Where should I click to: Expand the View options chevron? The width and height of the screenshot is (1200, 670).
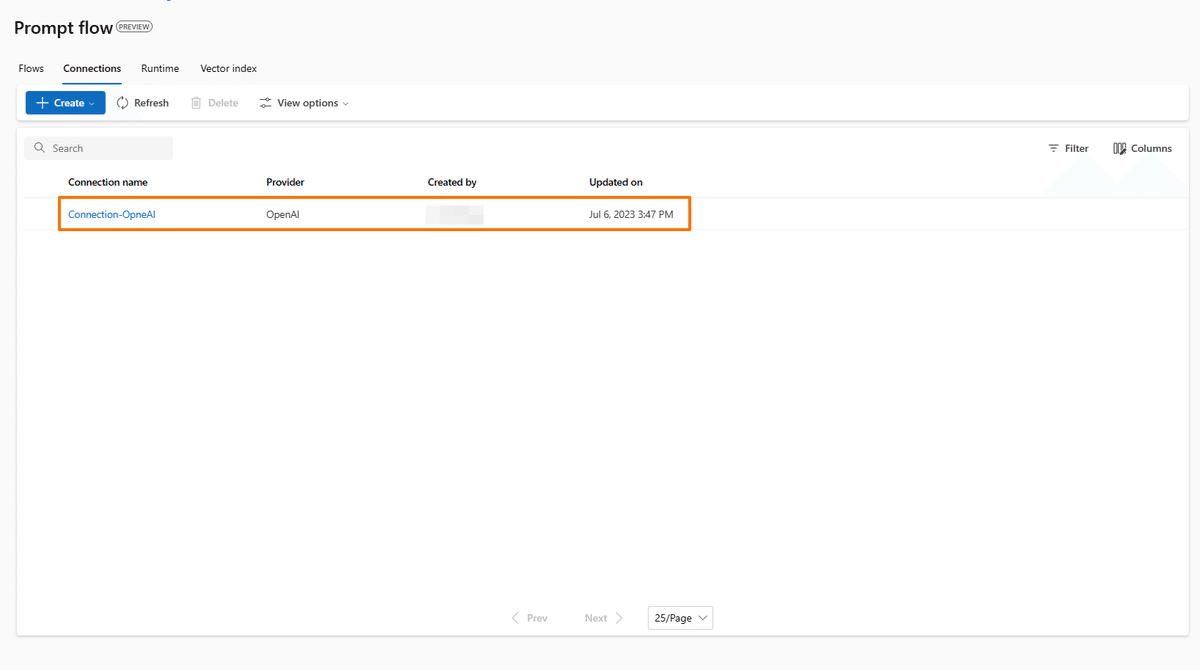345,102
